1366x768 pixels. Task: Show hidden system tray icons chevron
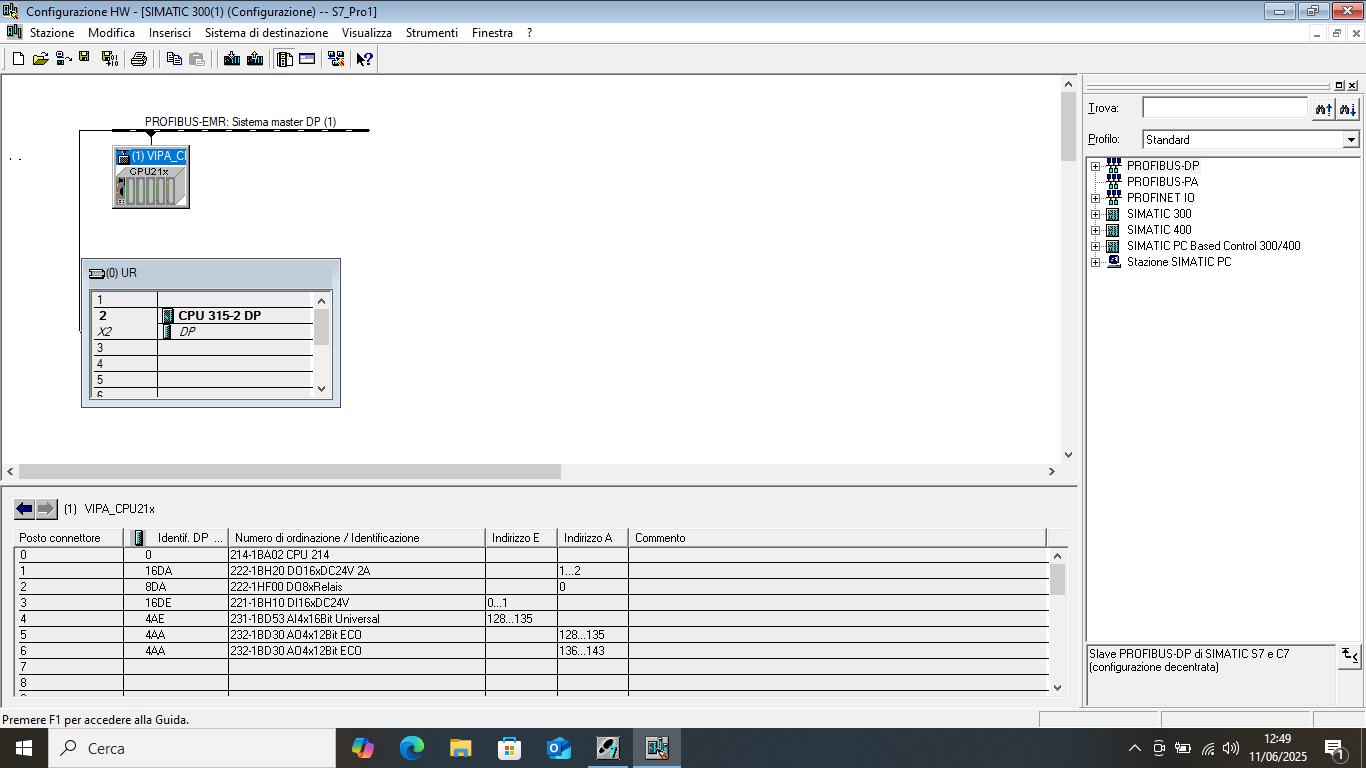point(1135,748)
